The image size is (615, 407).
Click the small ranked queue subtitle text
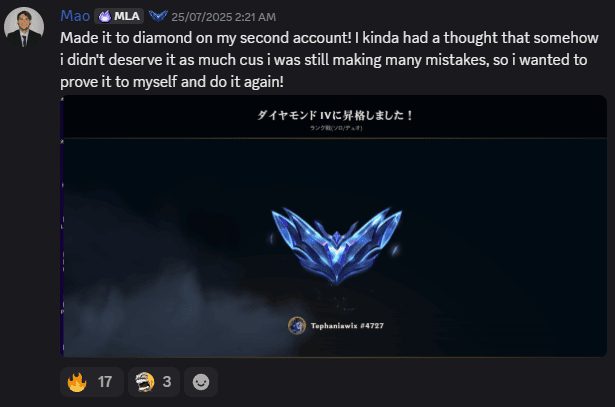pyautogui.click(x=336, y=128)
